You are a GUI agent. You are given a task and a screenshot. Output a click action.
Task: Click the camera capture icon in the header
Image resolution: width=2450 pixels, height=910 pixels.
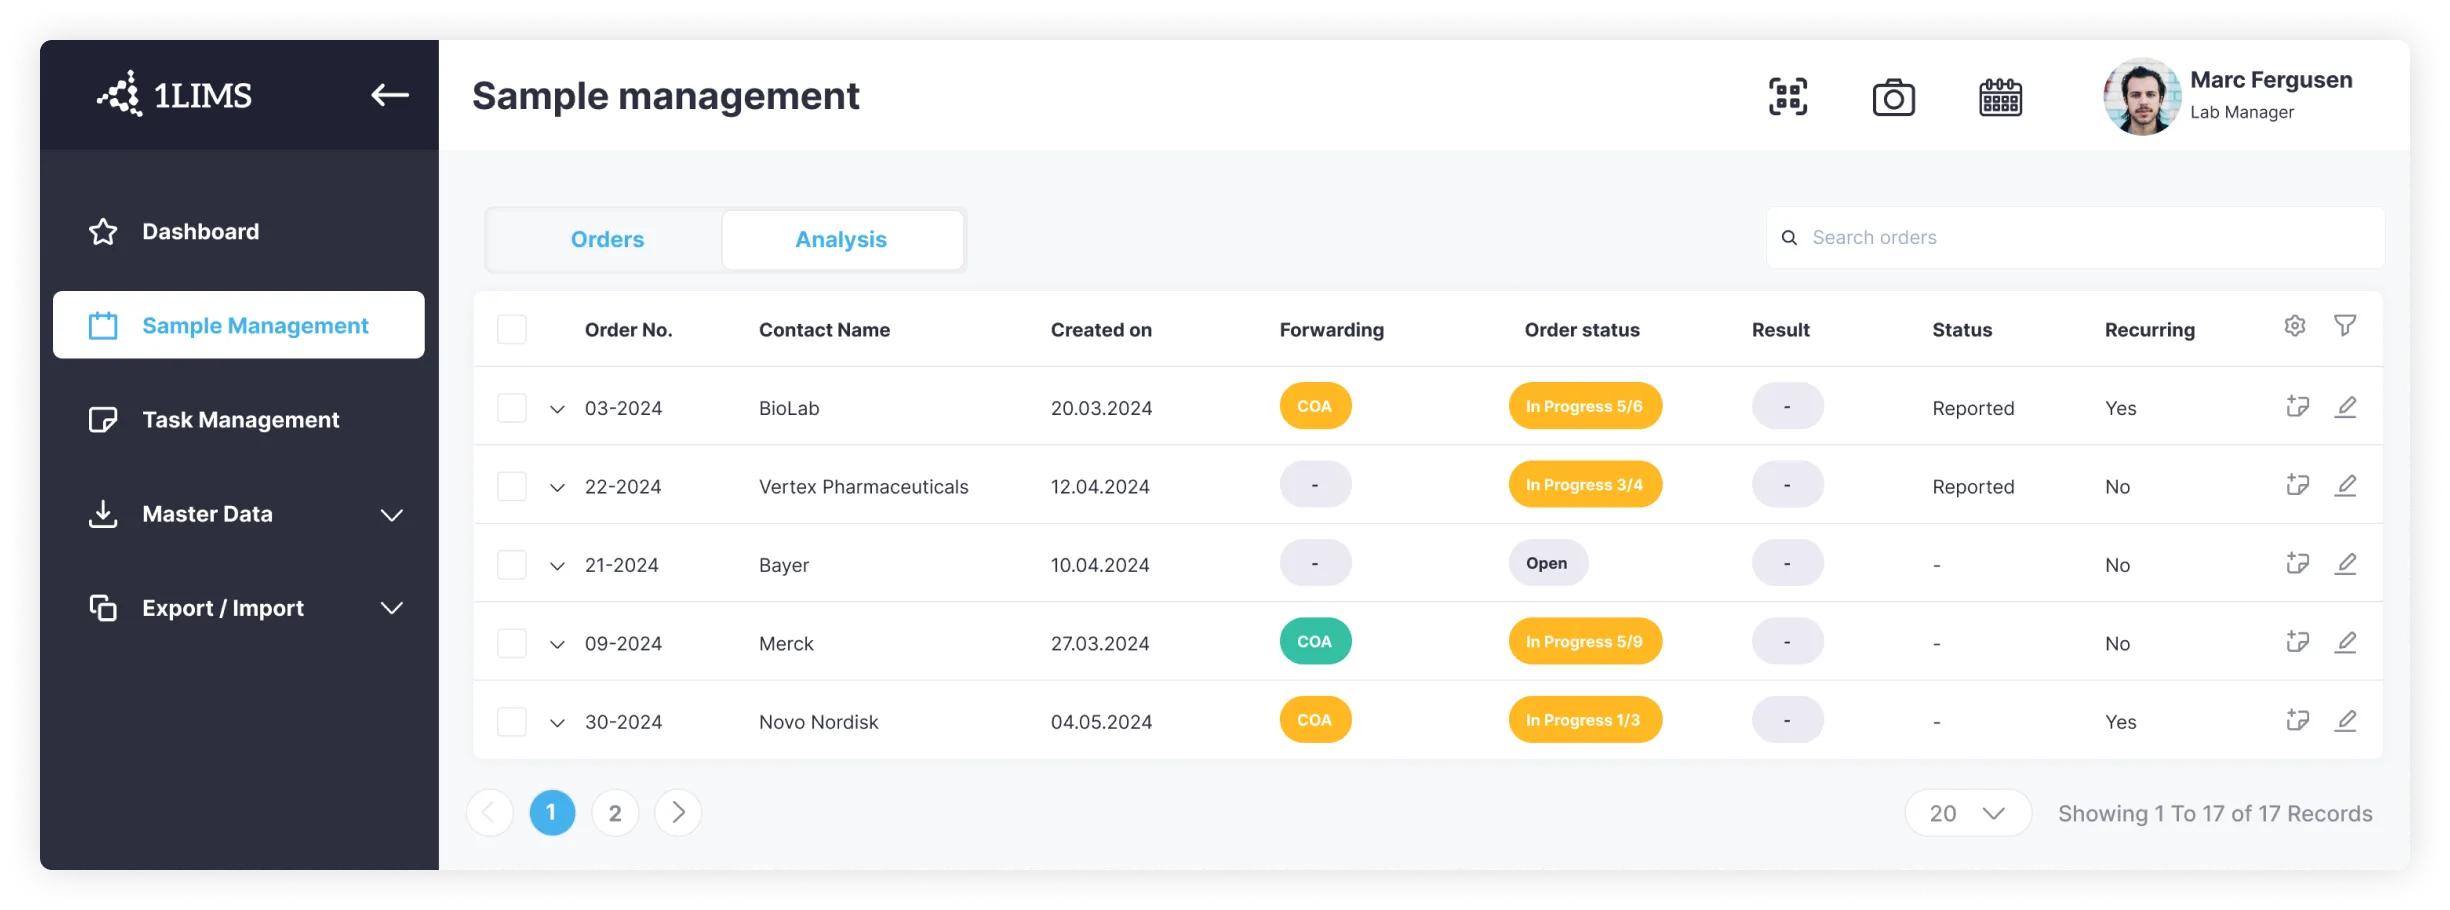[1894, 96]
